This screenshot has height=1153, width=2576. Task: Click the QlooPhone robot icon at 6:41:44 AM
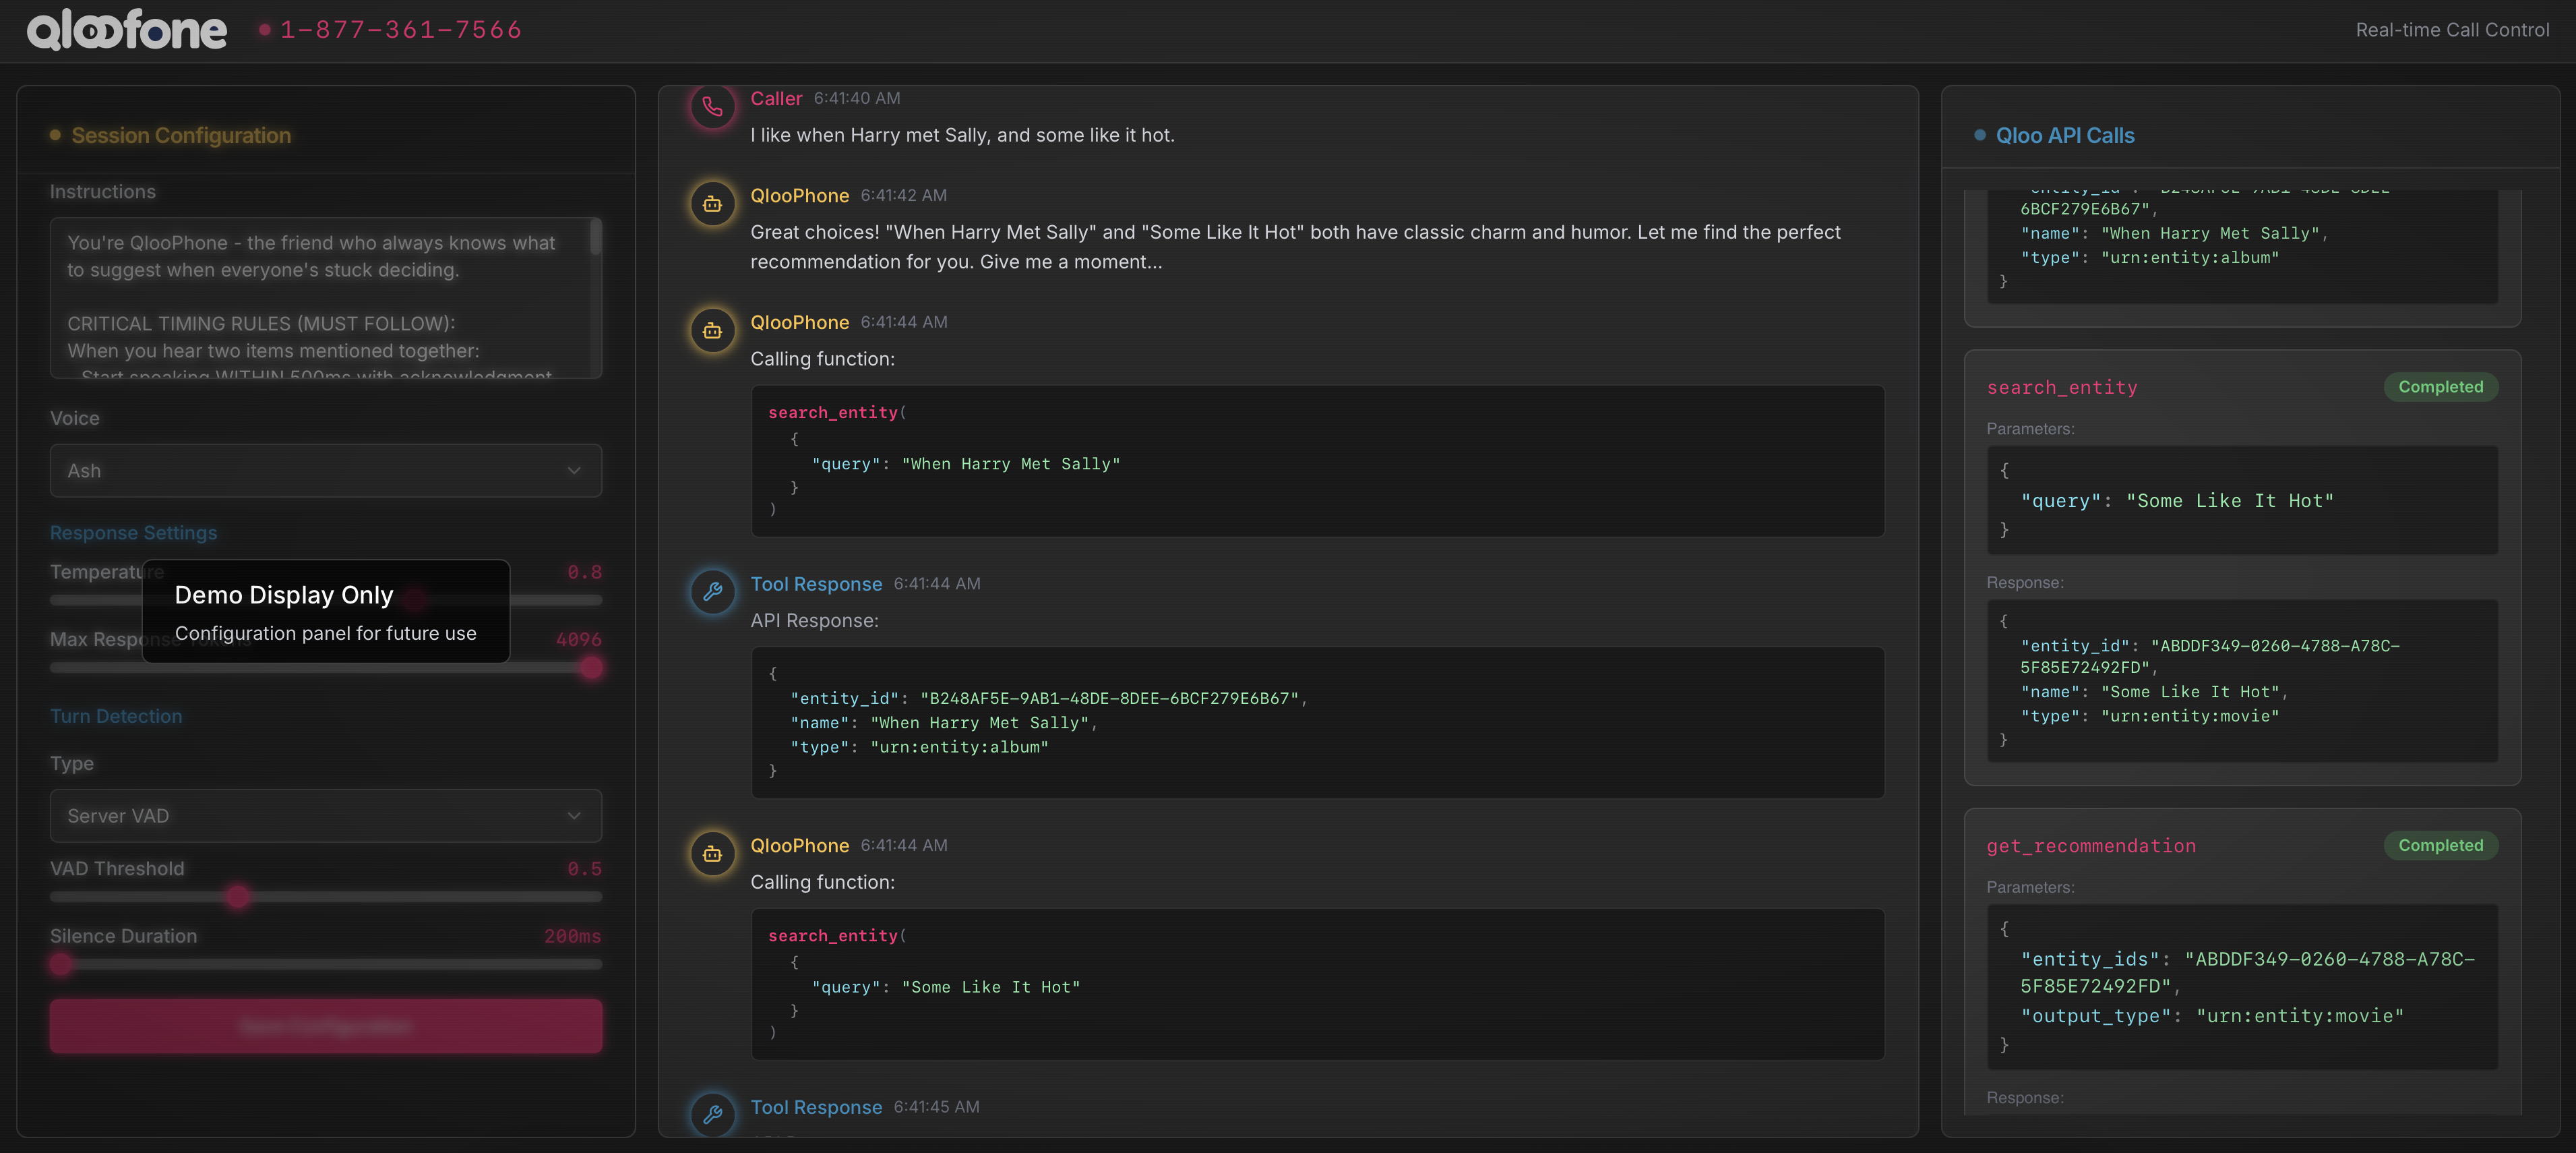(712, 331)
